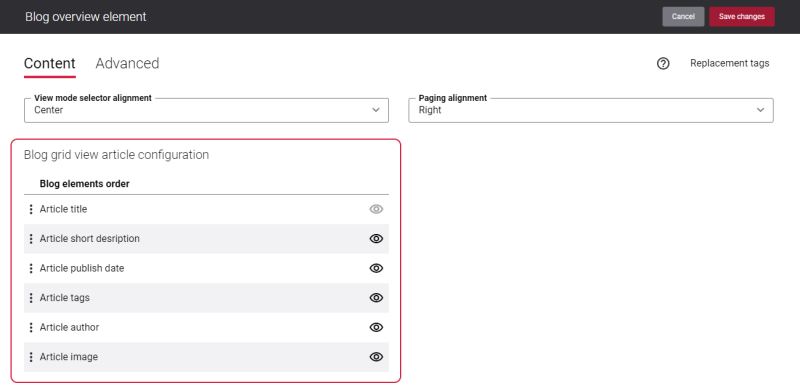Click the help question mark icon
This screenshot has height=391, width=800.
point(663,63)
